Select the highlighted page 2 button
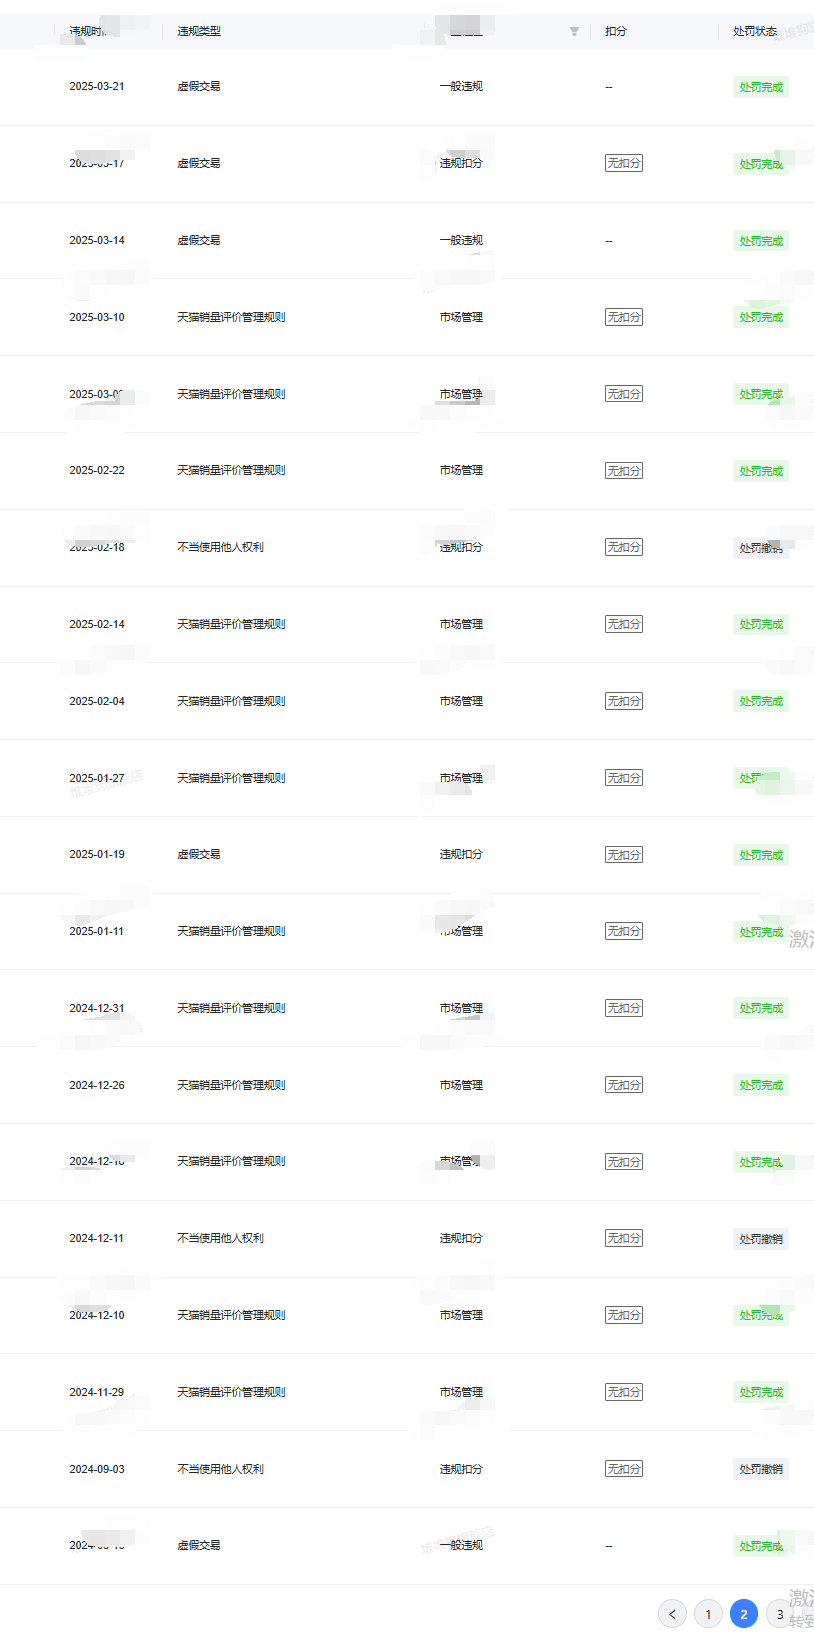The image size is (814, 1639). [744, 1614]
